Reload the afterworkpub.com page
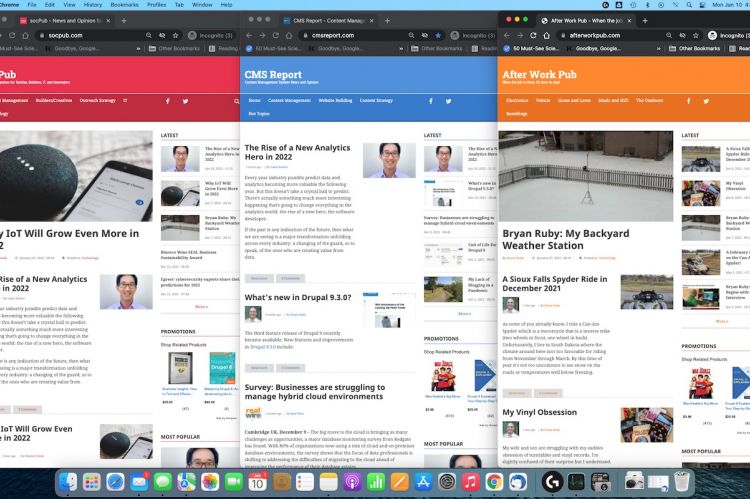750x499 pixels. pos(533,35)
